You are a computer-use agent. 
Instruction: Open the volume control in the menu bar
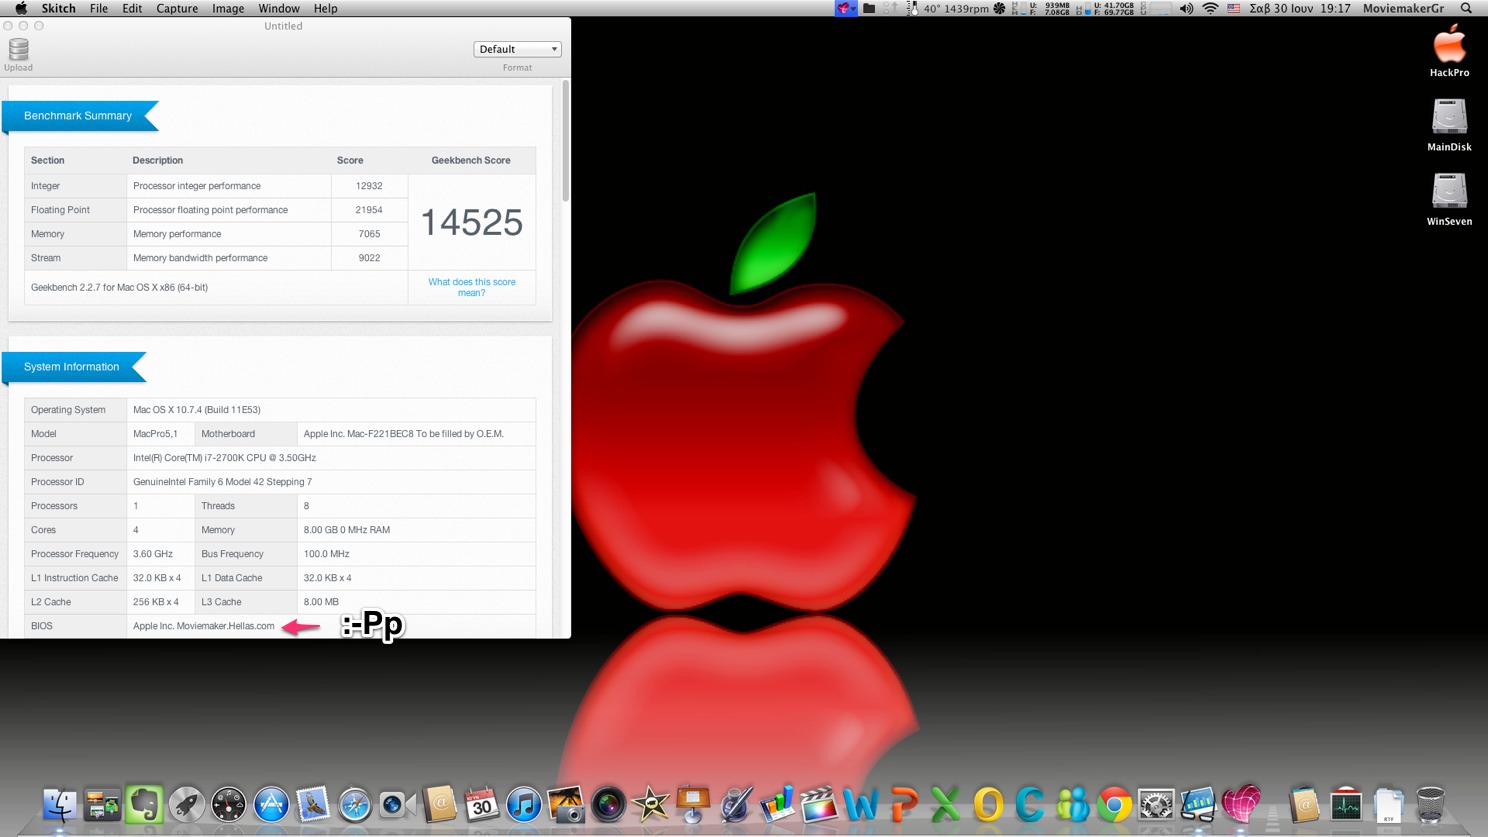(x=1186, y=8)
